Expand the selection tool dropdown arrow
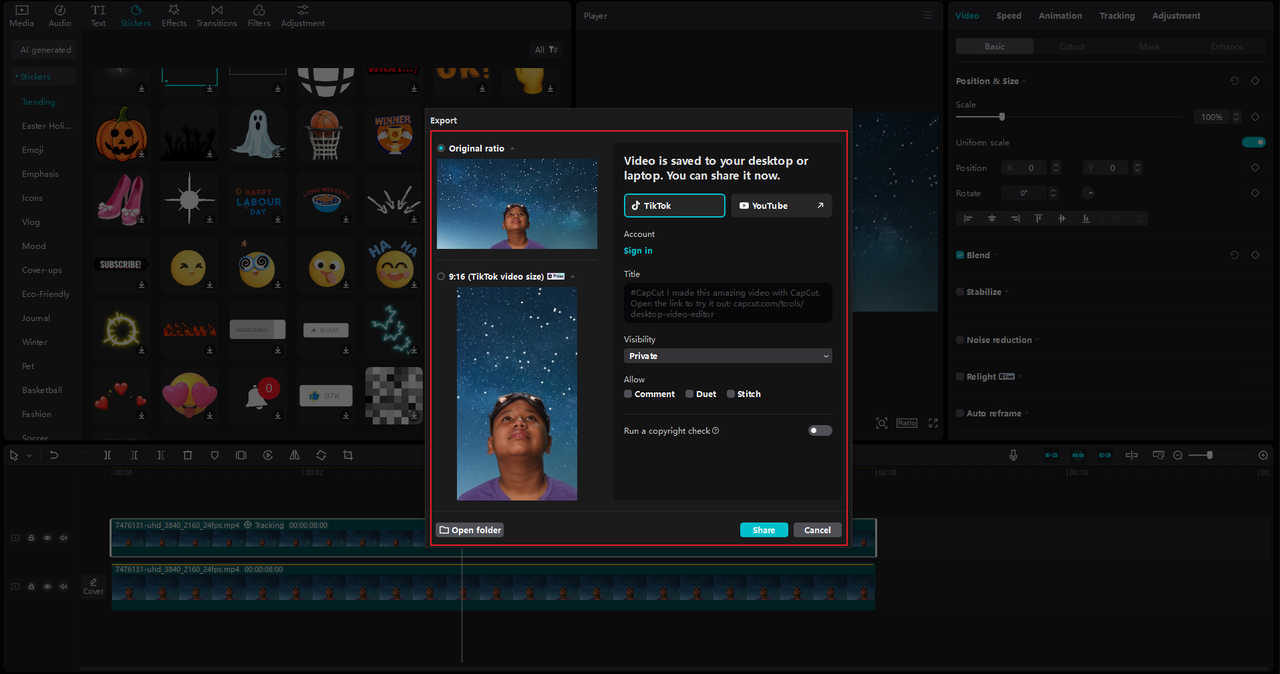Screen dimensions: 1280x674 (29, 456)
